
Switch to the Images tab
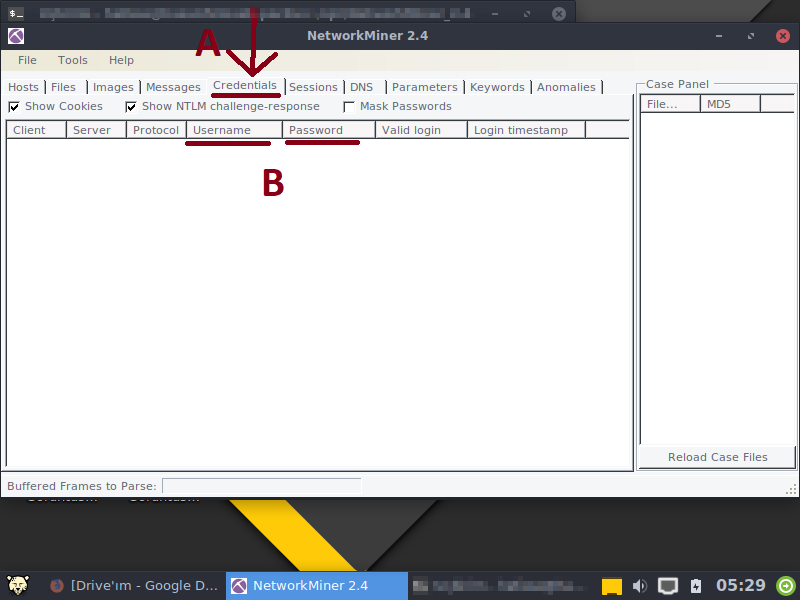tap(113, 87)
